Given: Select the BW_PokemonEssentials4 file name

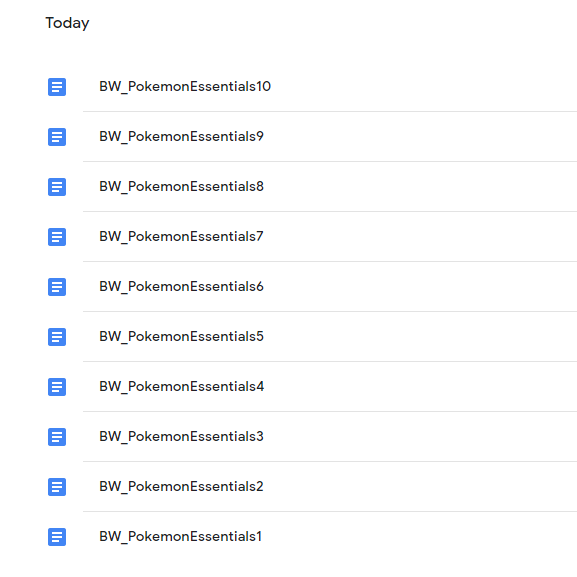Looking at the screenshot, I should (x=181, y=387).
